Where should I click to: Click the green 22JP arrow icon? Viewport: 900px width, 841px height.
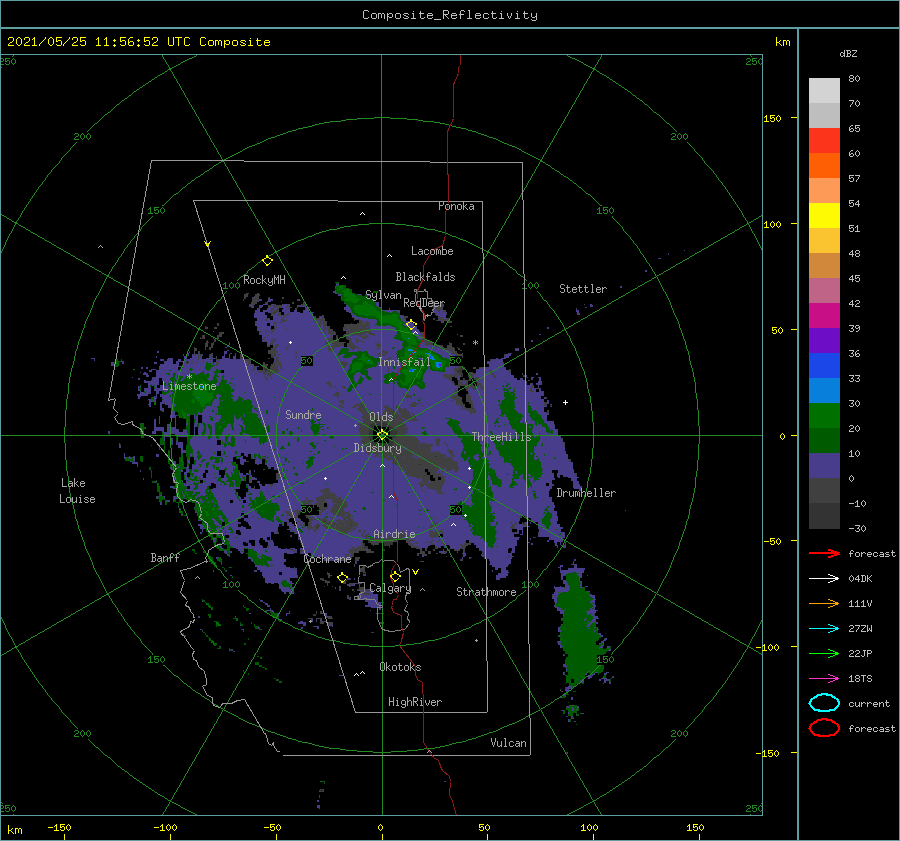pos(824,653)
